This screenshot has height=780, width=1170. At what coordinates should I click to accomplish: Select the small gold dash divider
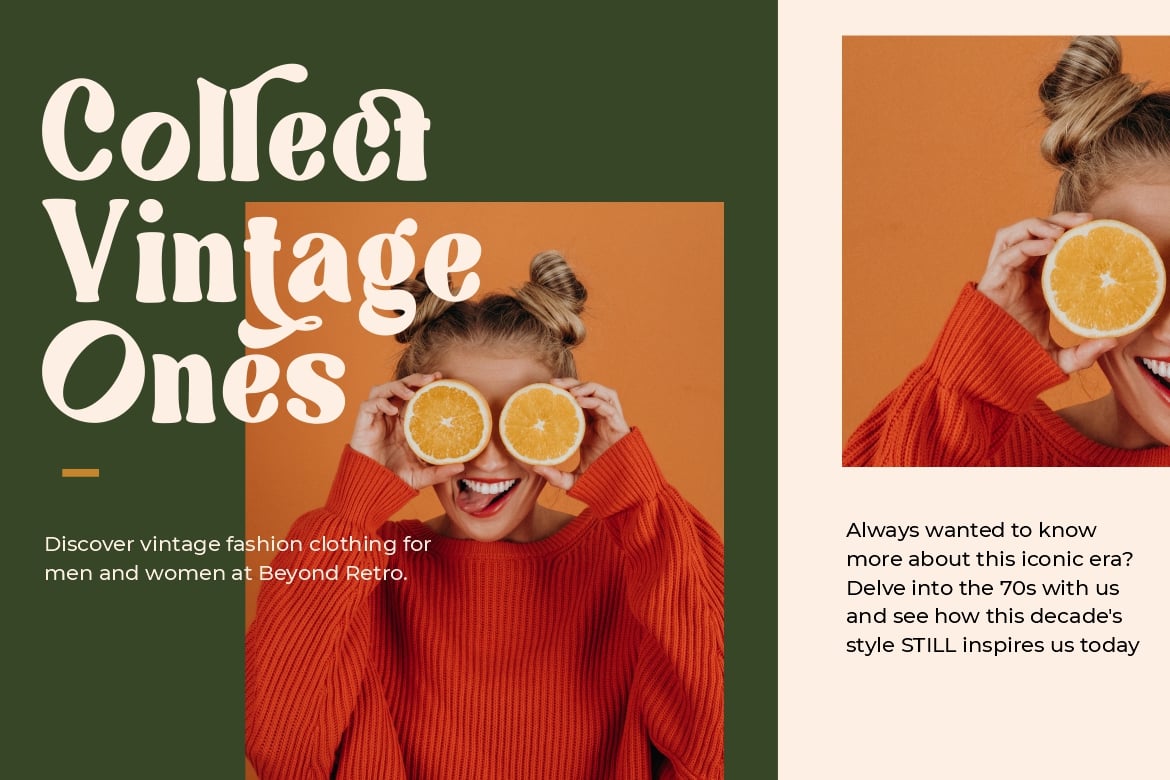click(81, 472)
